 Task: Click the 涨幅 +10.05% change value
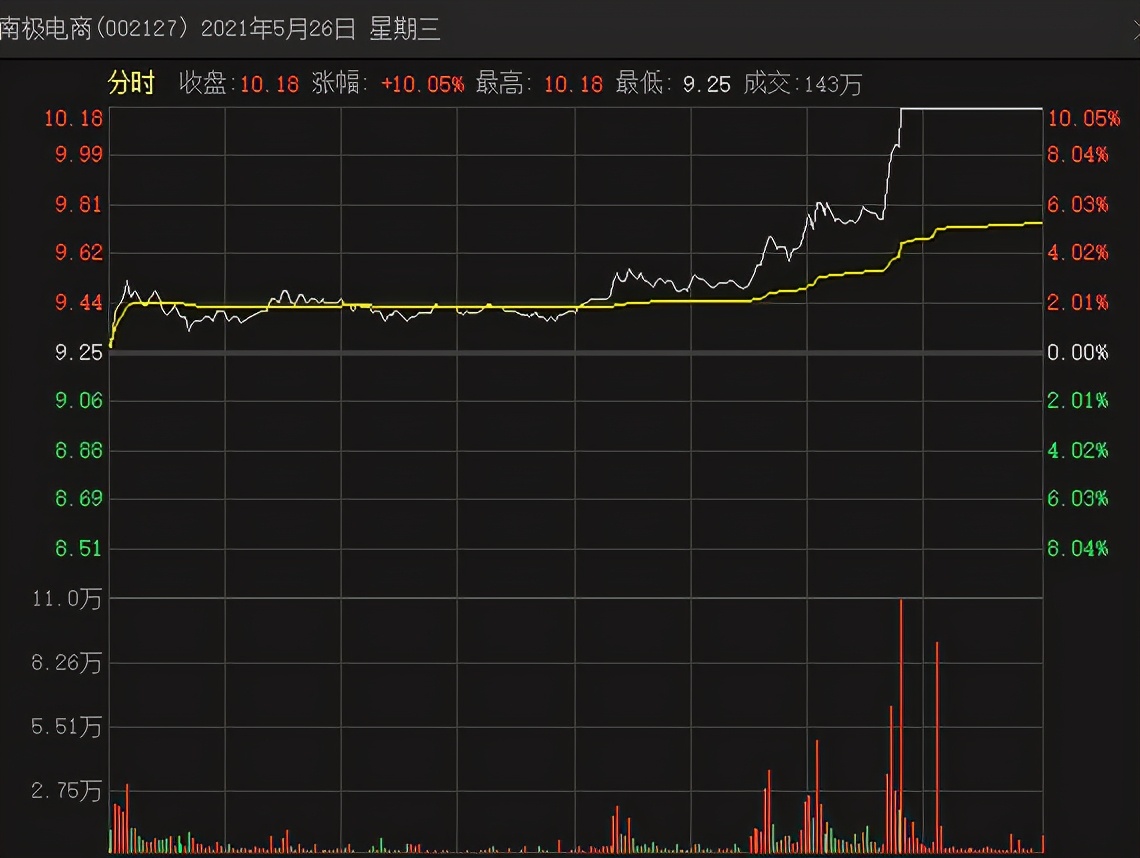pos(422,84)
